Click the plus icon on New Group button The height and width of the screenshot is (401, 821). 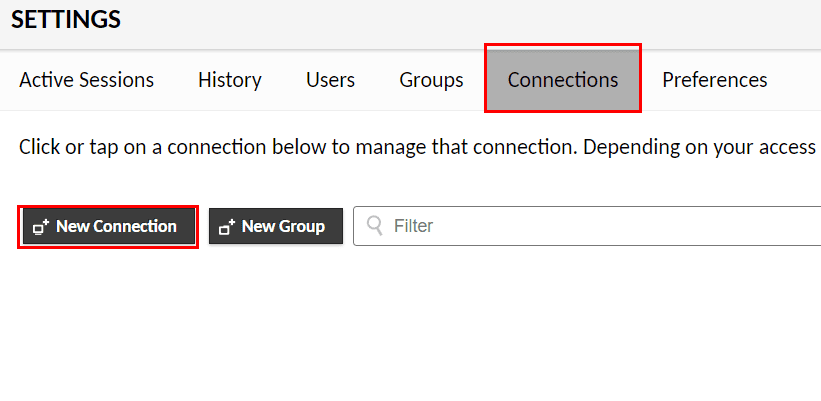[x=227, y=227]
